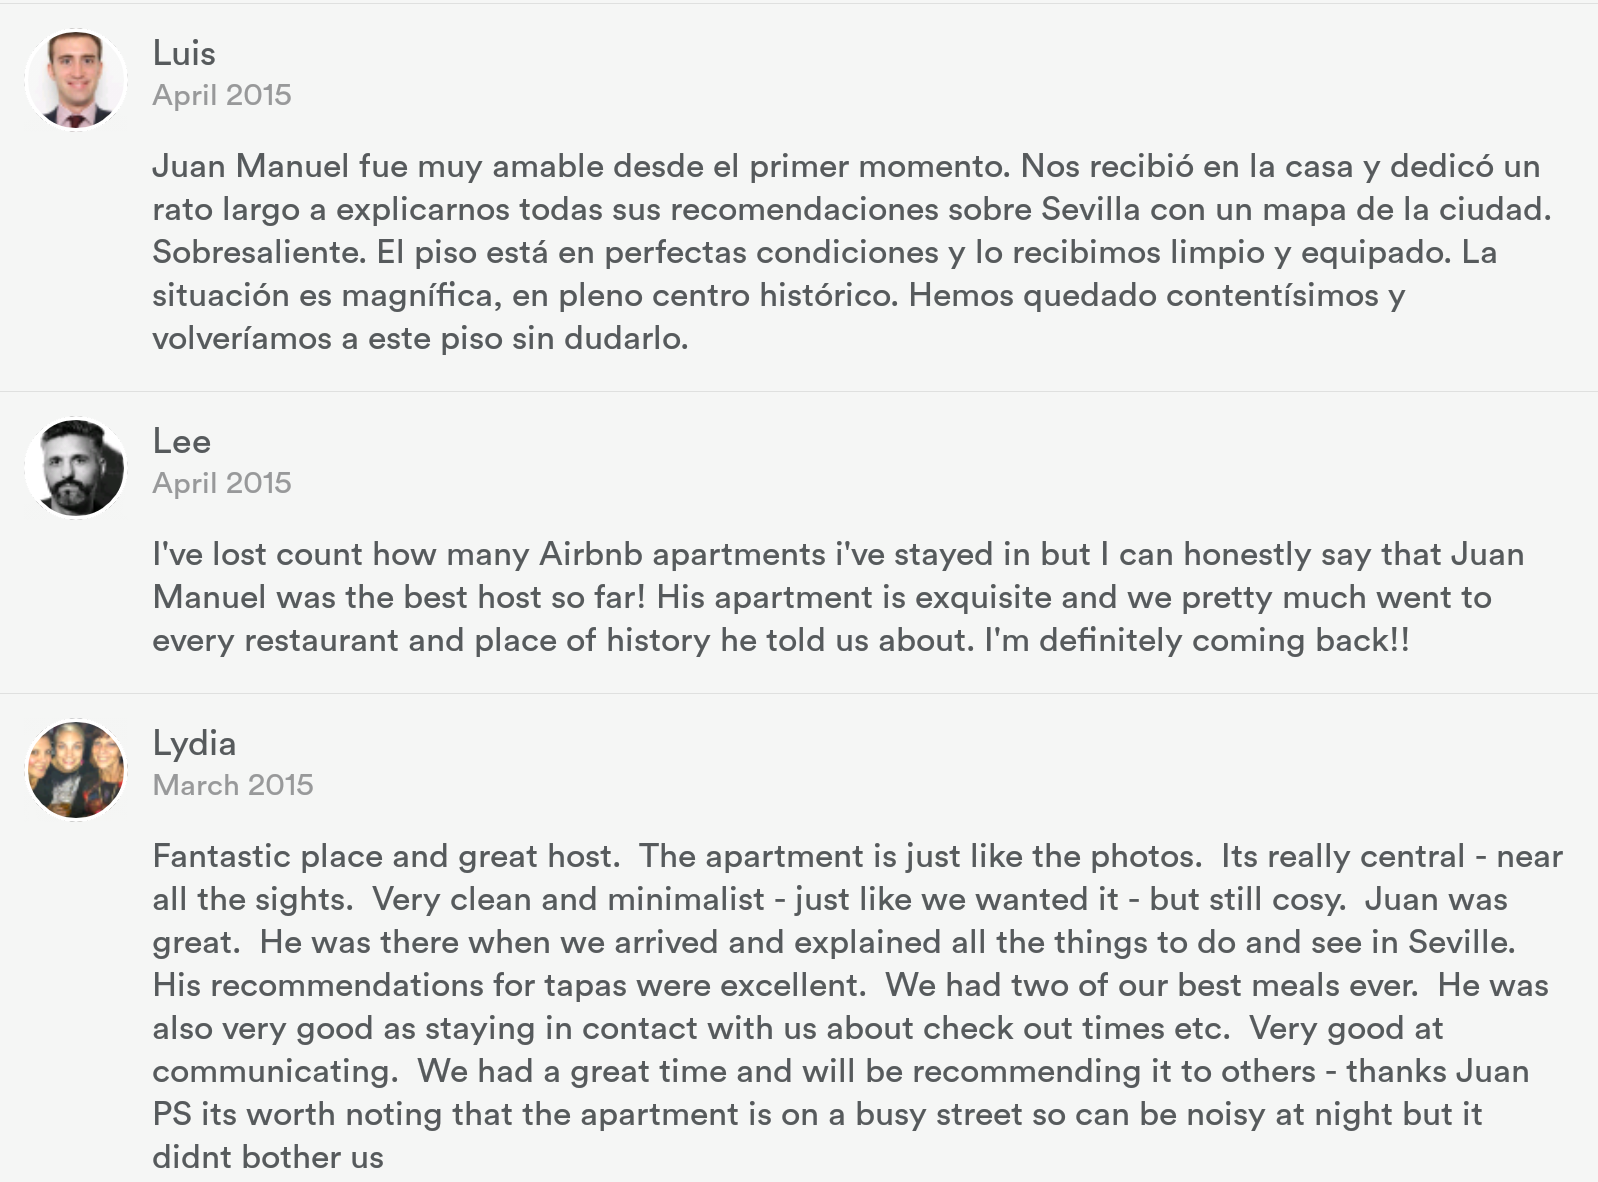Click the reviewer name Lee
Screen dimensions: 1598x1182
(x=181, y=441)
